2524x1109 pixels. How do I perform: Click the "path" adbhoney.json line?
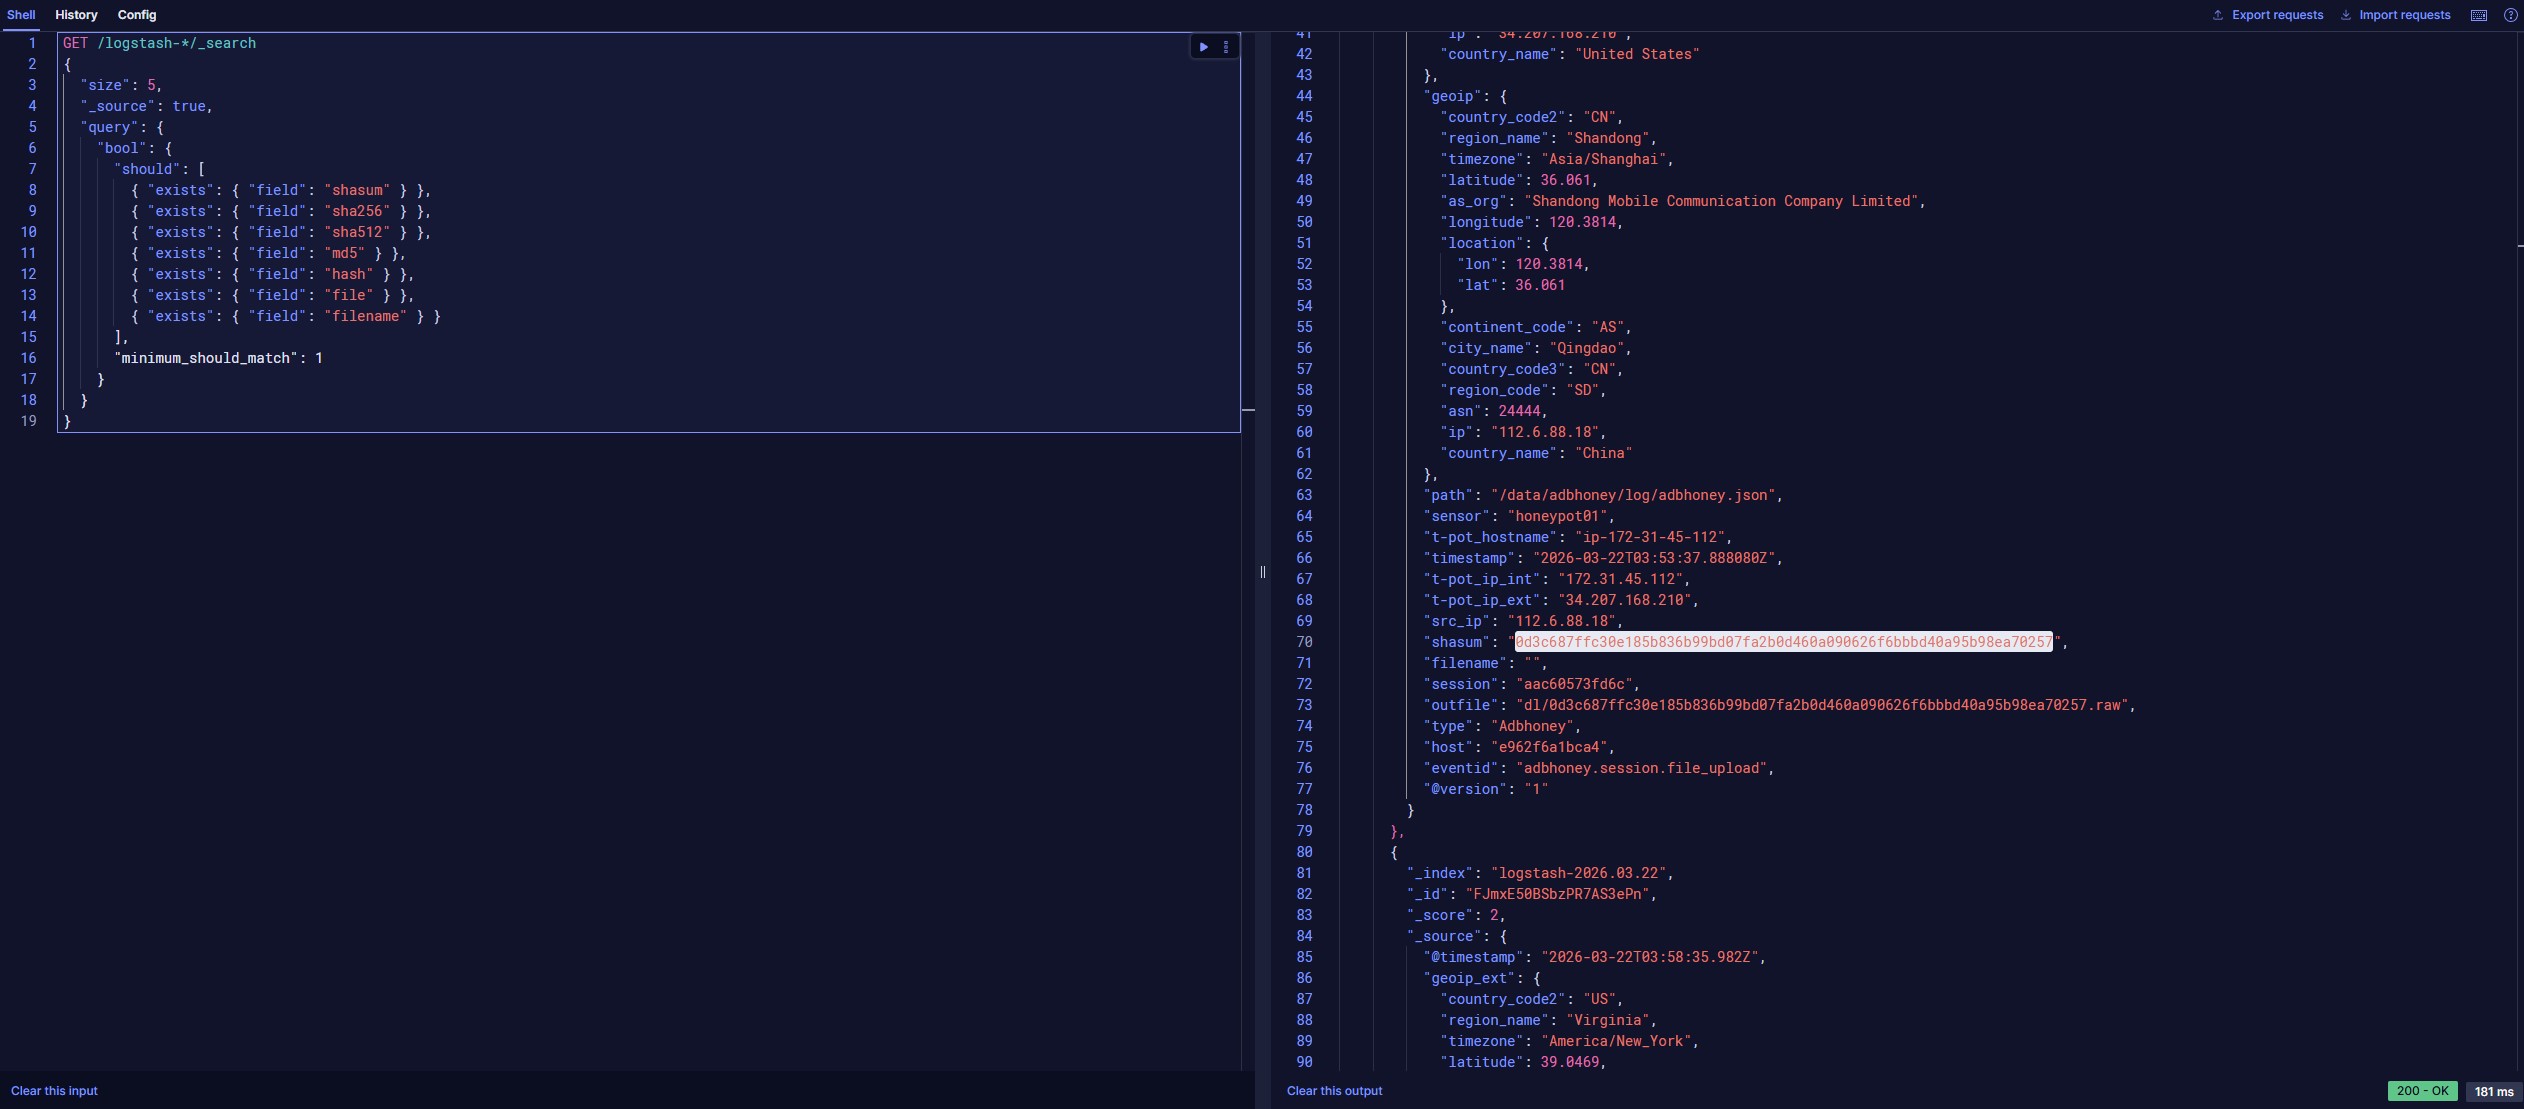(x=1603, y=495)
